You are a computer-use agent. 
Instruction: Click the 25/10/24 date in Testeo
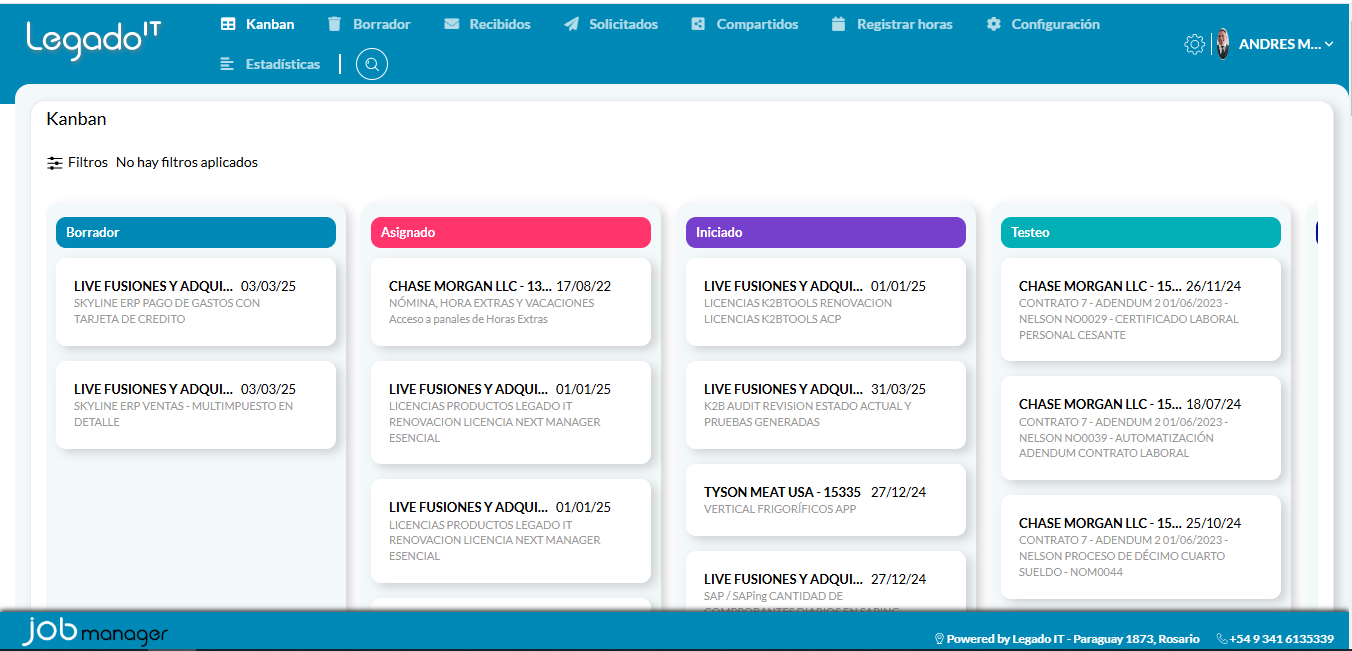click(x=1213, y=523)
